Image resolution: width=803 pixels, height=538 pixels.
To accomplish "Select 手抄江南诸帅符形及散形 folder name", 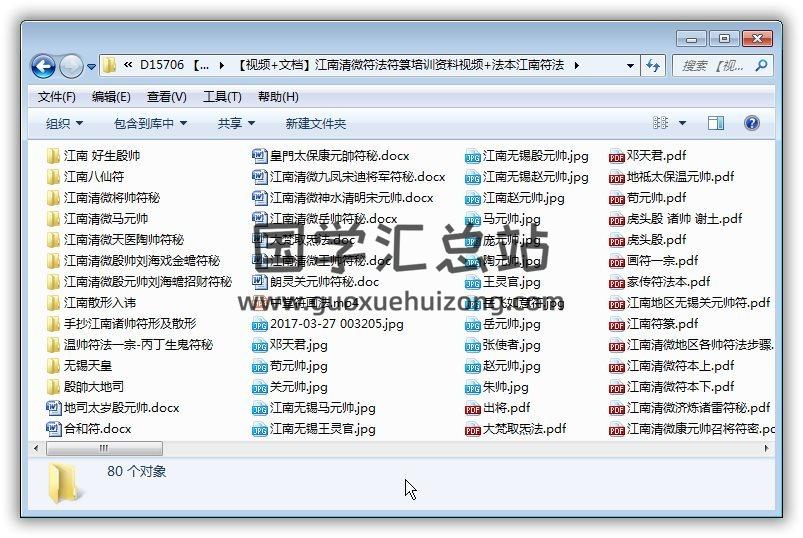I will coord(130,324).
